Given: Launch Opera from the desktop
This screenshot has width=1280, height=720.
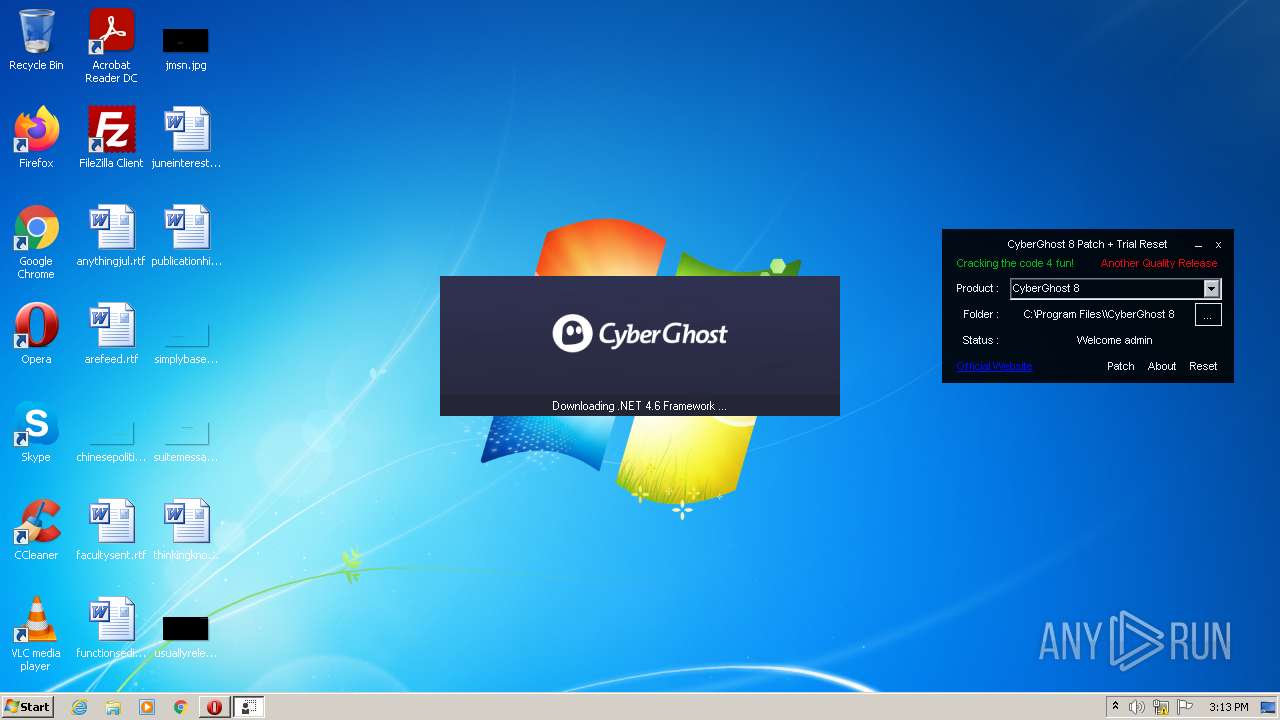Looking at the screenshot, I should click(36, 333).
